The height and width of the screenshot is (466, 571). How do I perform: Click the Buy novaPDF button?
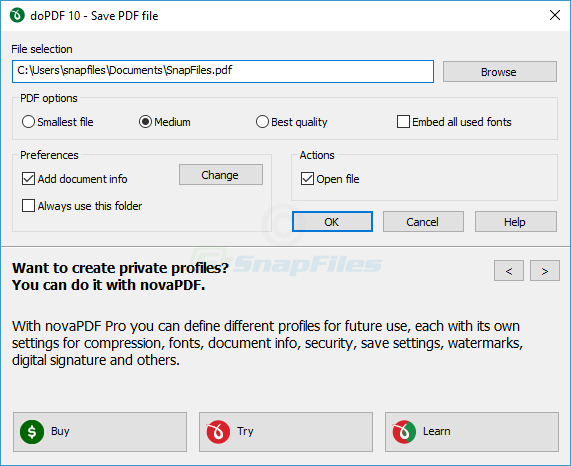click(x=100, y=432)
